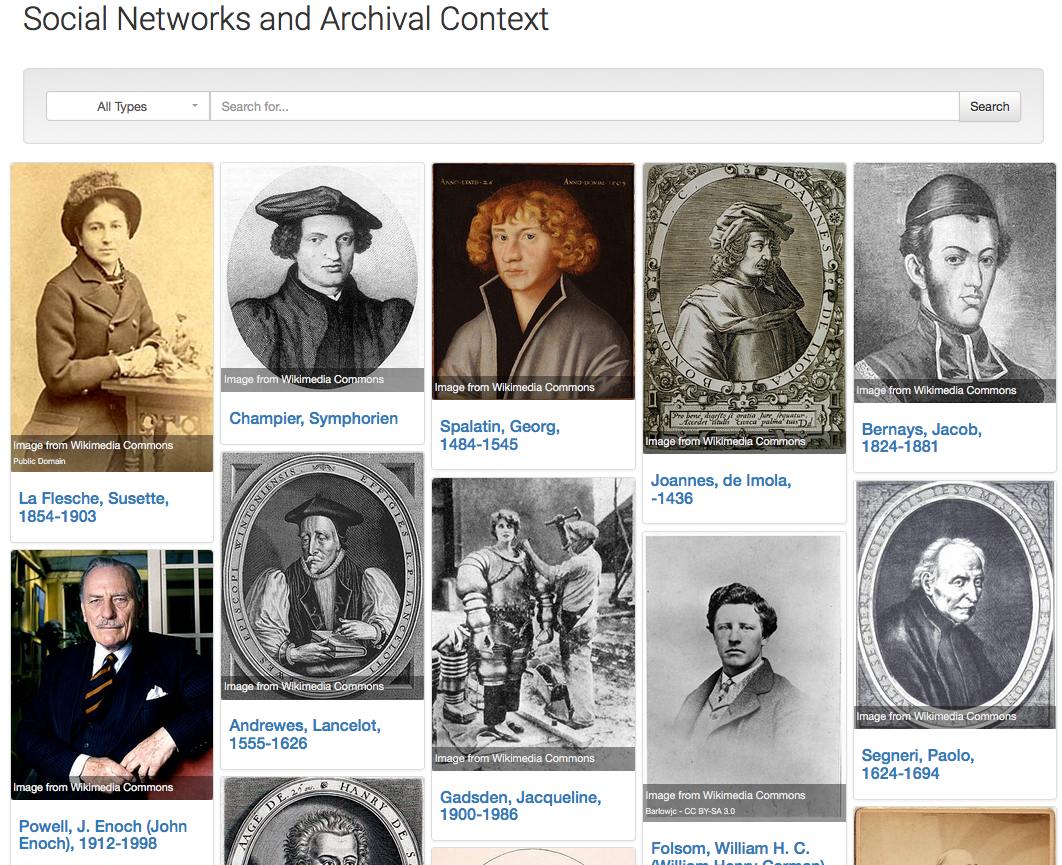Select the Joannes de Imola engraving
This screenshot has height=865, width=1062.
point(744,308)
